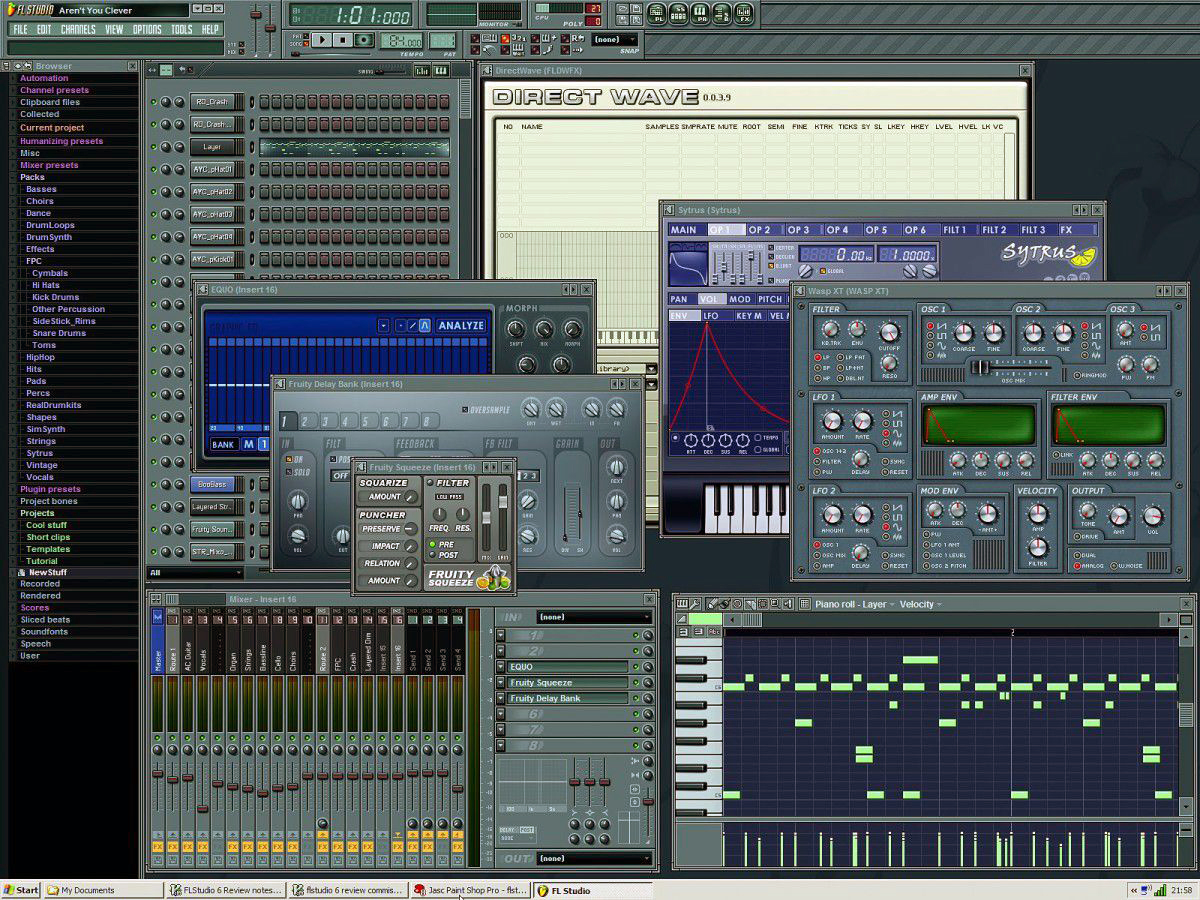Image resolution: width=1200 pixels, height=900 pixels.
Task: Switch taskbar to My Documents window
Action: (x=103, y=890)
